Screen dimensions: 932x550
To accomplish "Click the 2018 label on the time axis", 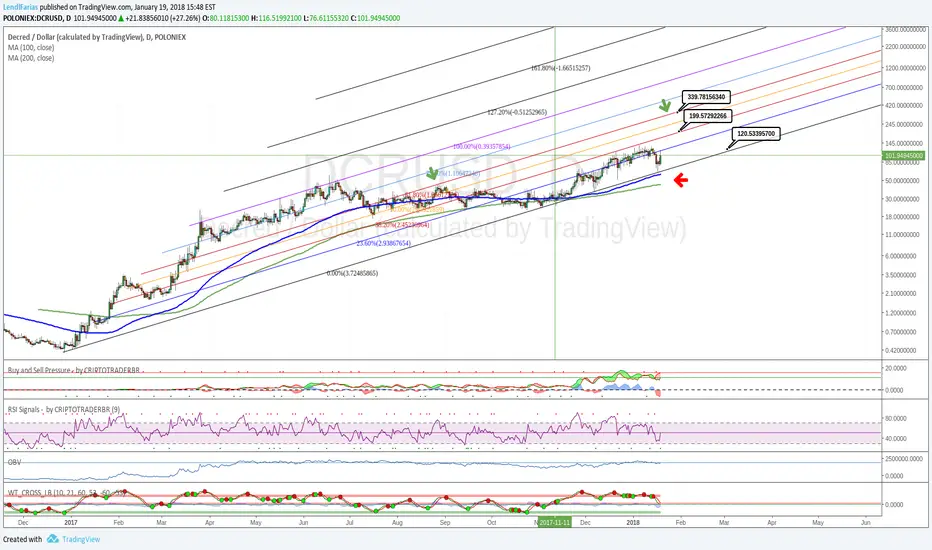I will click(x=633, y=523).
